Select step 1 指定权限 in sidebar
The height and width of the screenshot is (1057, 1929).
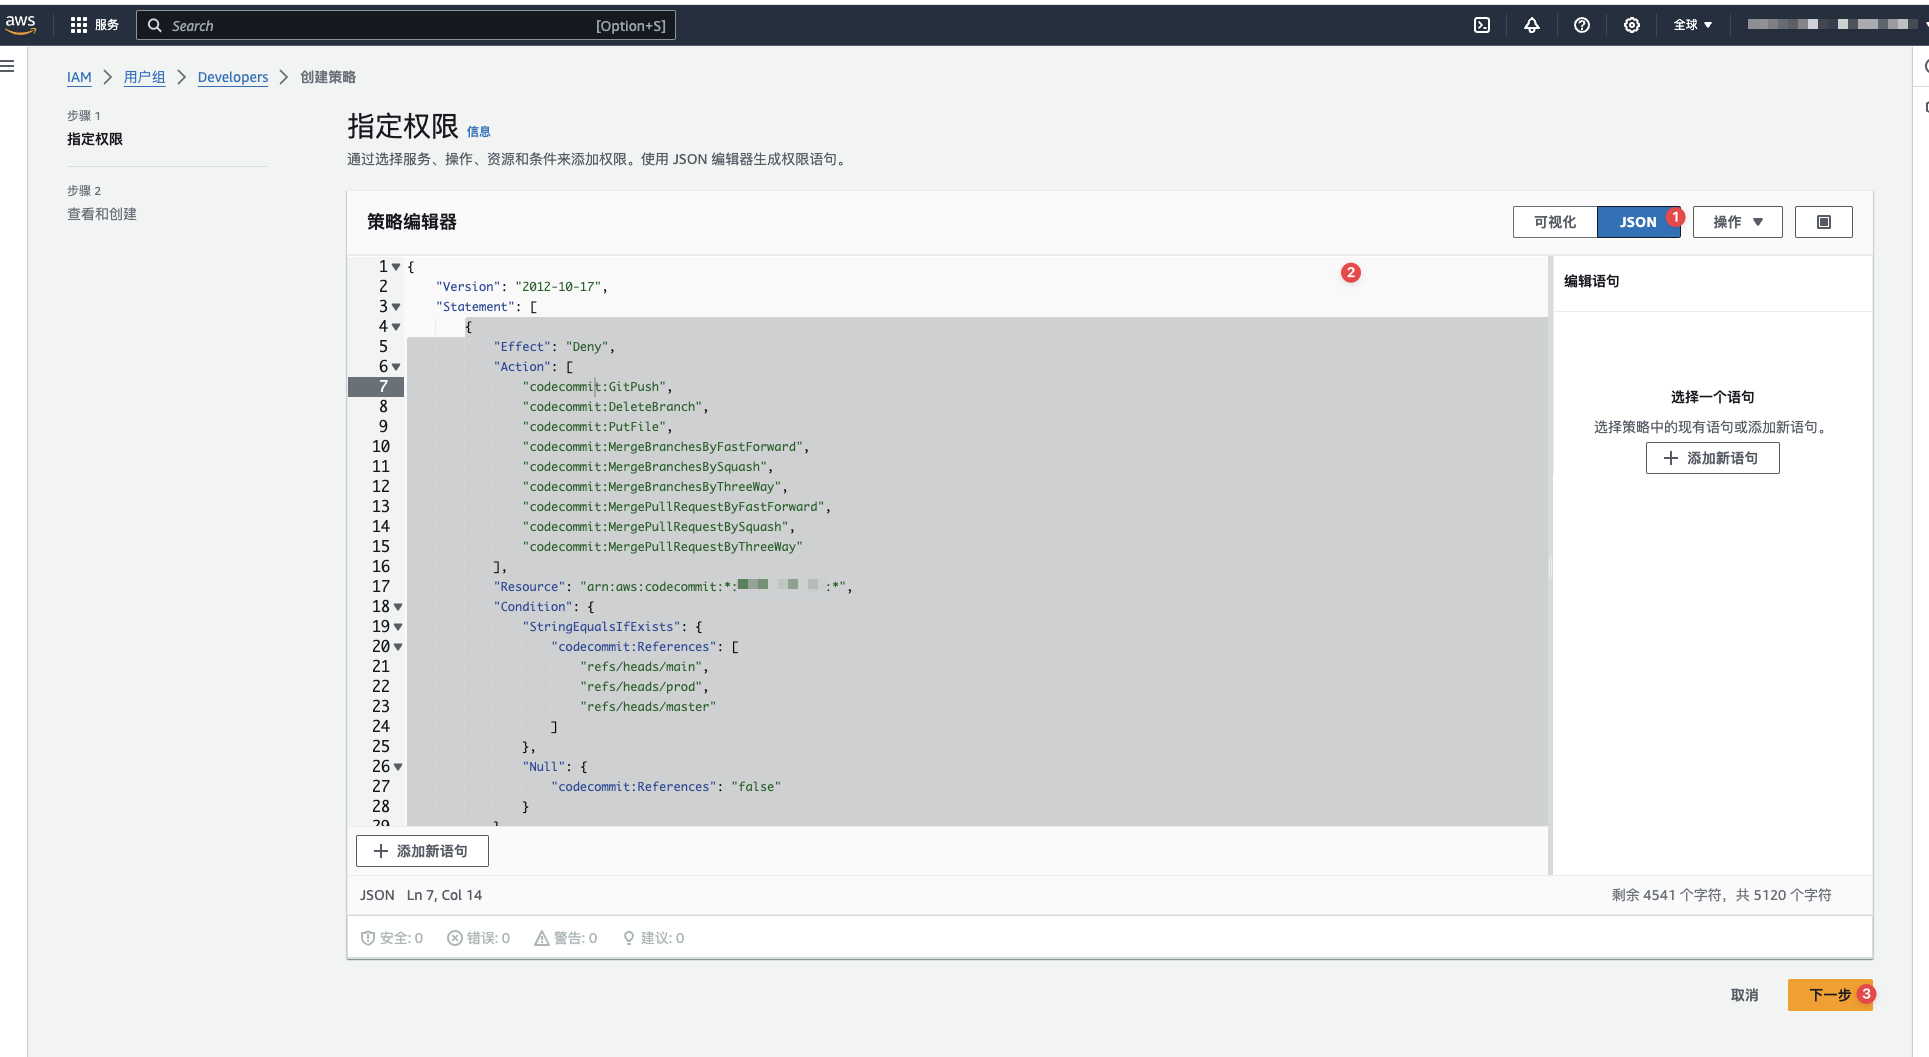[x=95, y=139]
